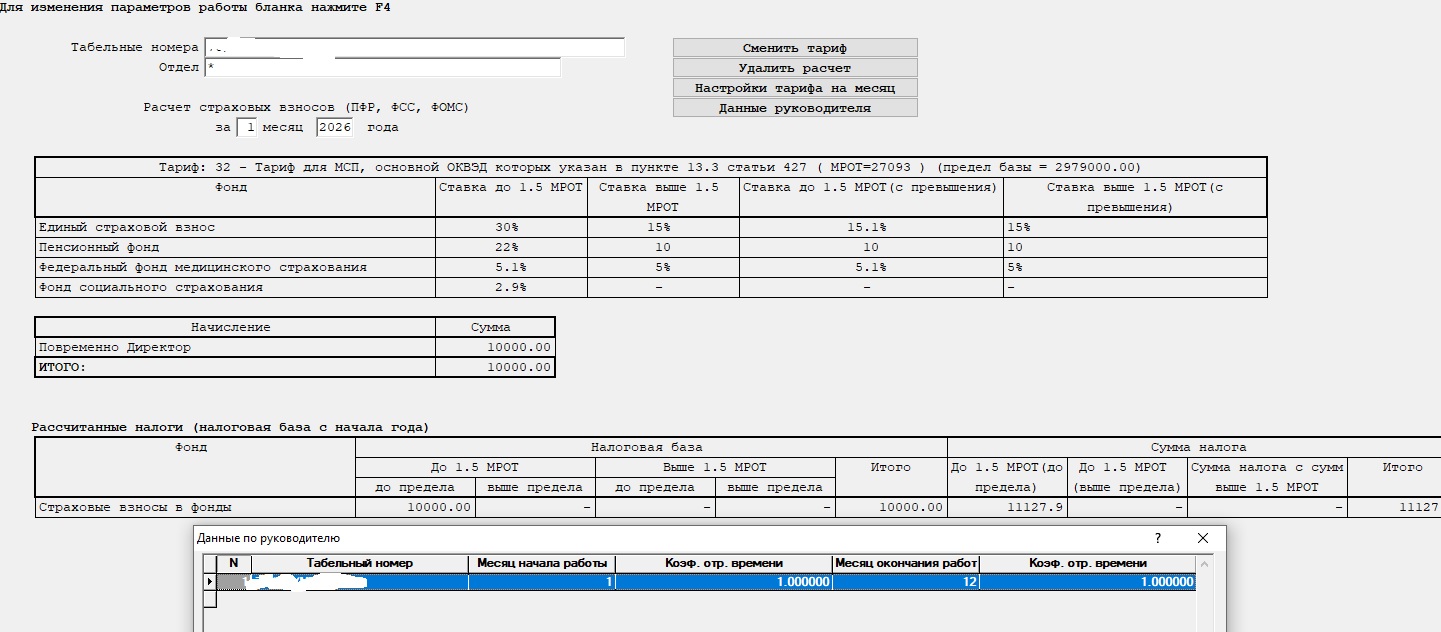Click the "Табельный номер" cell in selected row
The image size is (1441, 632).
360,581
